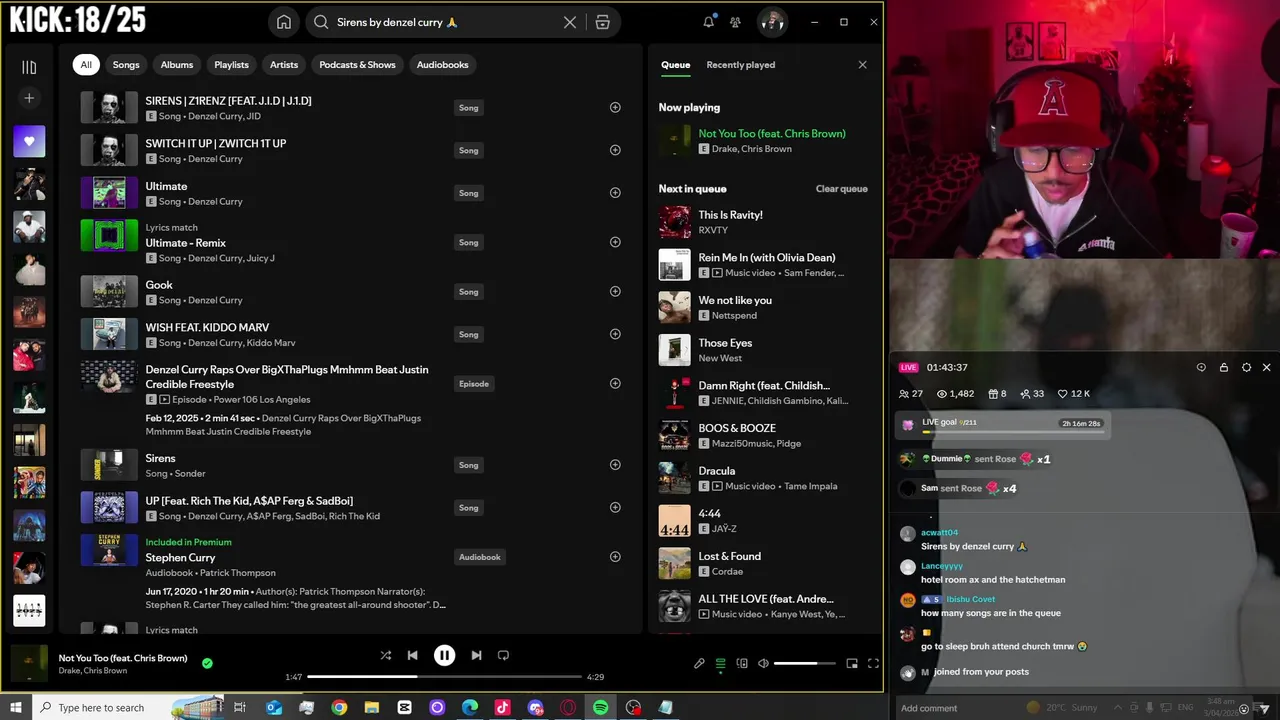Open the notifications bell

(x=709, y=22)
